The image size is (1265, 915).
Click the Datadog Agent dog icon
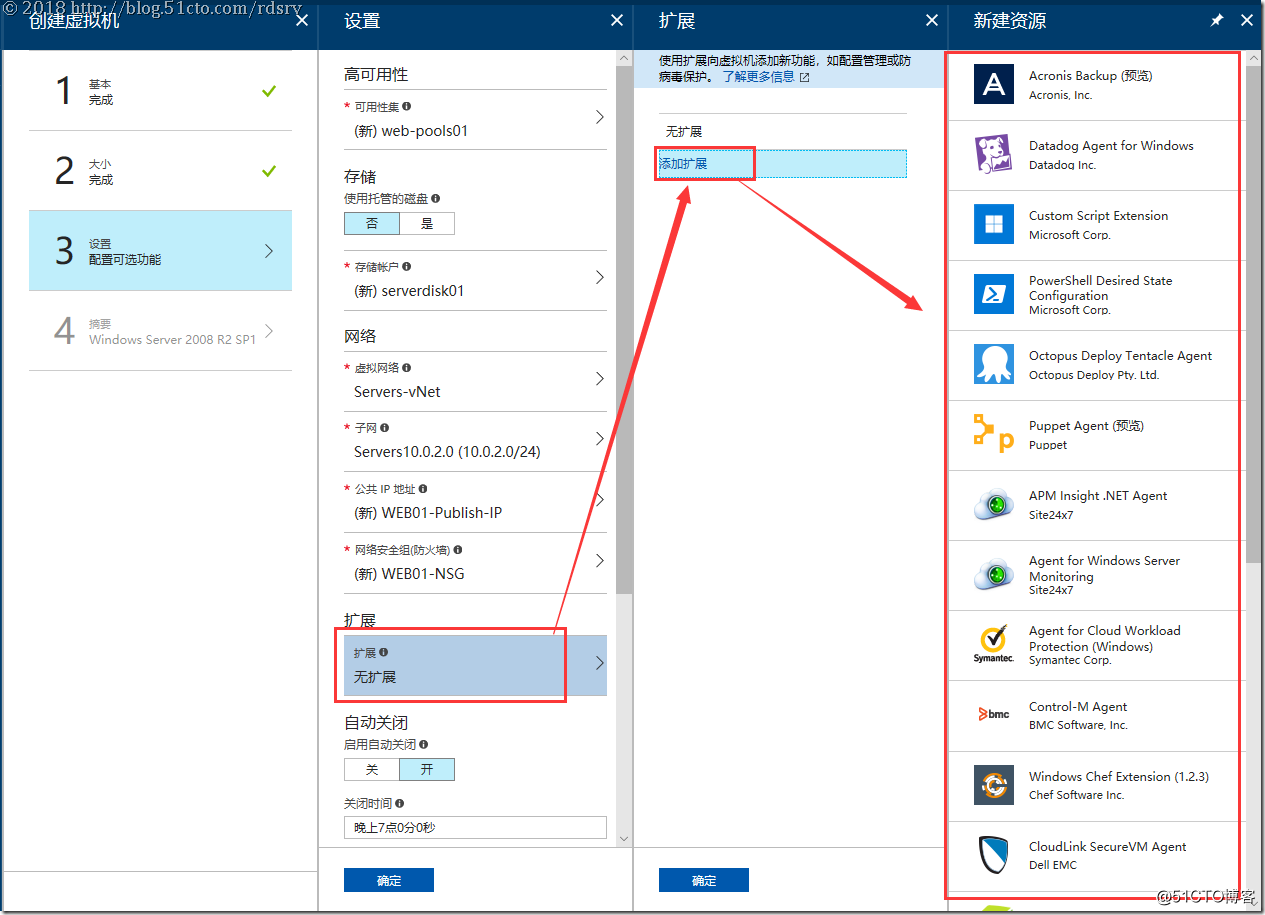coord(993,154)
